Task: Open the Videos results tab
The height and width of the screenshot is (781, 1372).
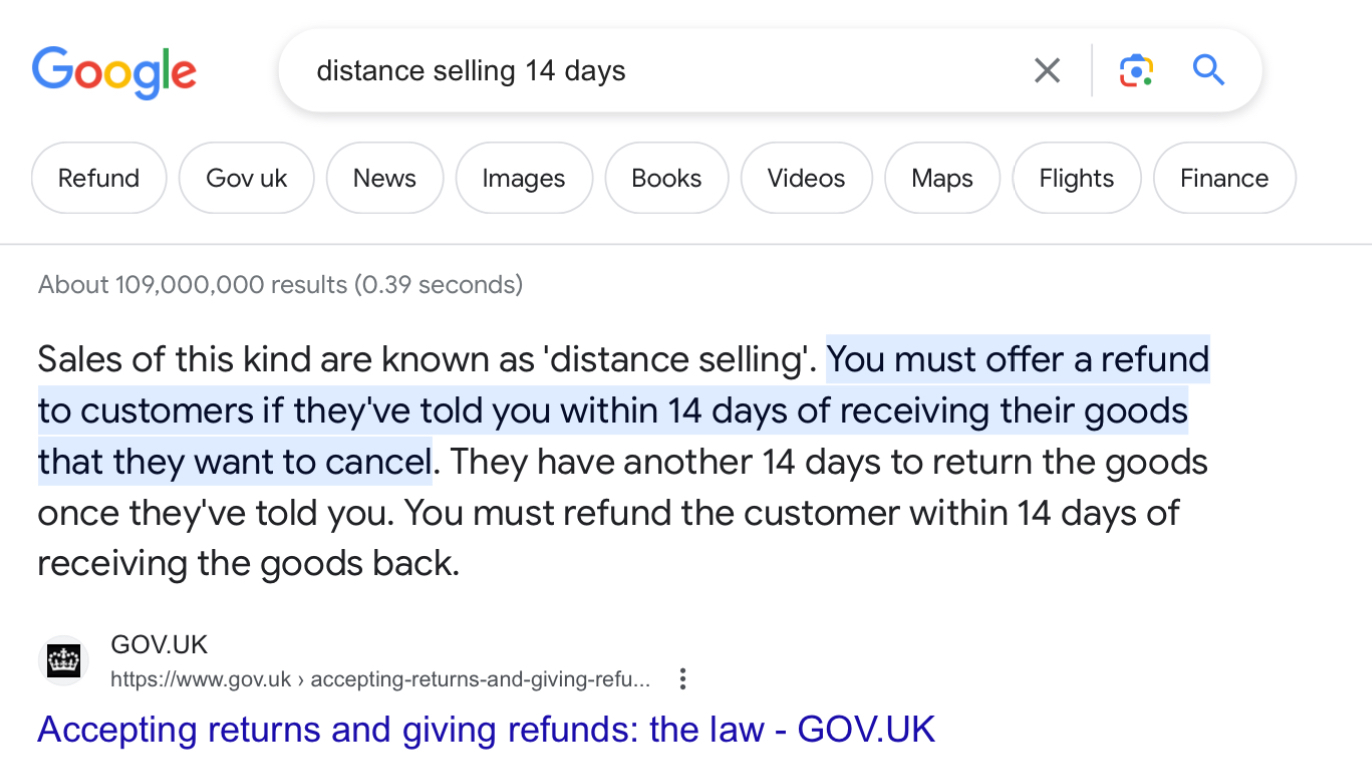Action: click(x=806, y=178)
